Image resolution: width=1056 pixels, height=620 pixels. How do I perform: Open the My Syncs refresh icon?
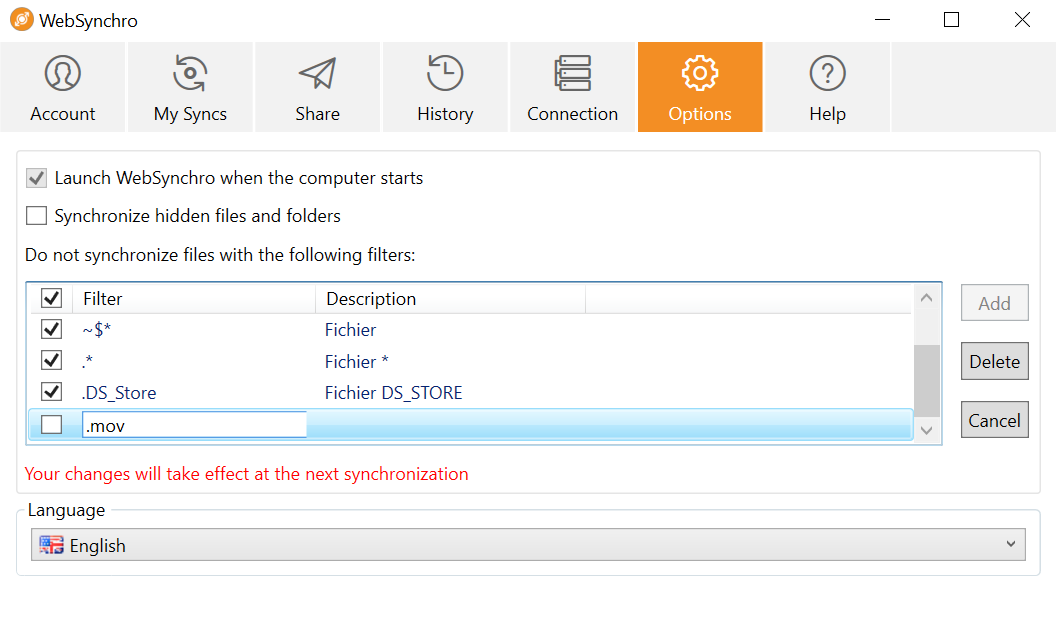pyautogui.click(x=190, y=73)
